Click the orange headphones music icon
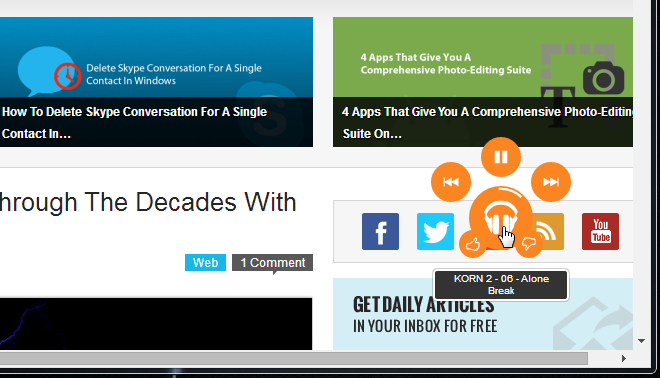 point(500,218)
